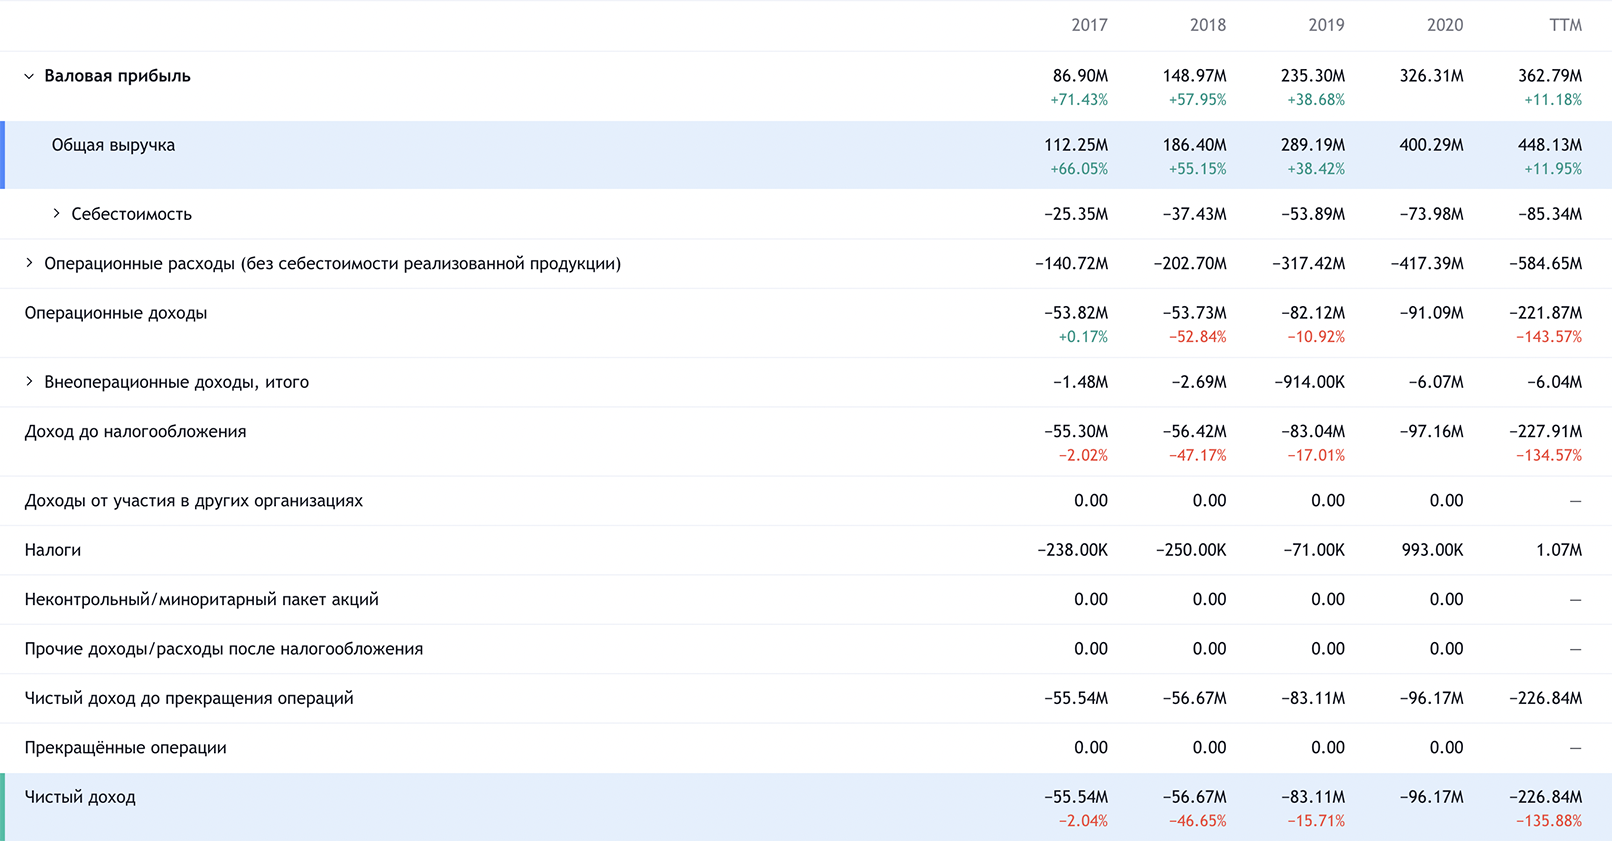
Task: Click the 2018 column header
Action: click(1208, 25)
